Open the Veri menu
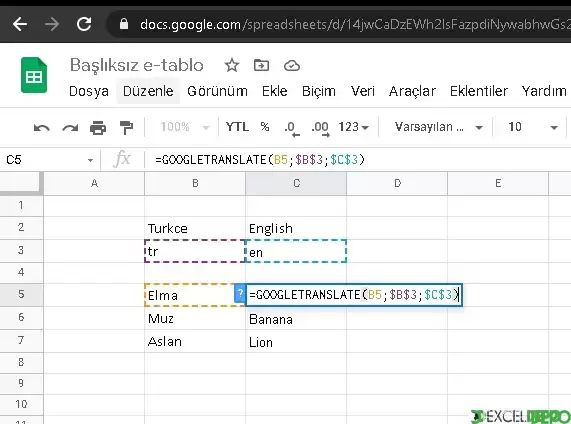Image resolution: width=571 pixels, height=424 pixels. [363, 91]
